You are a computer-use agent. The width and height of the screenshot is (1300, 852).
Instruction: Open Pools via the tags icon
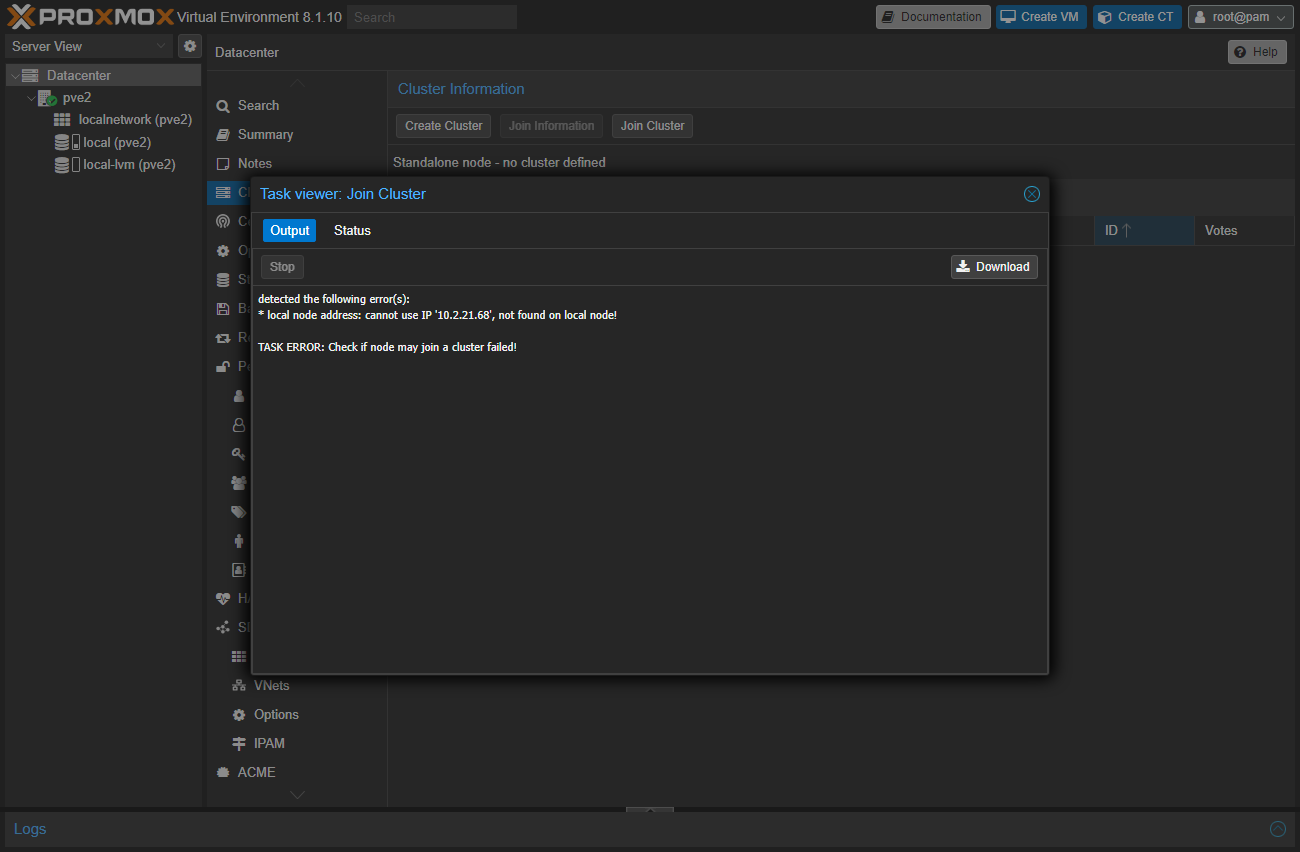239,511
